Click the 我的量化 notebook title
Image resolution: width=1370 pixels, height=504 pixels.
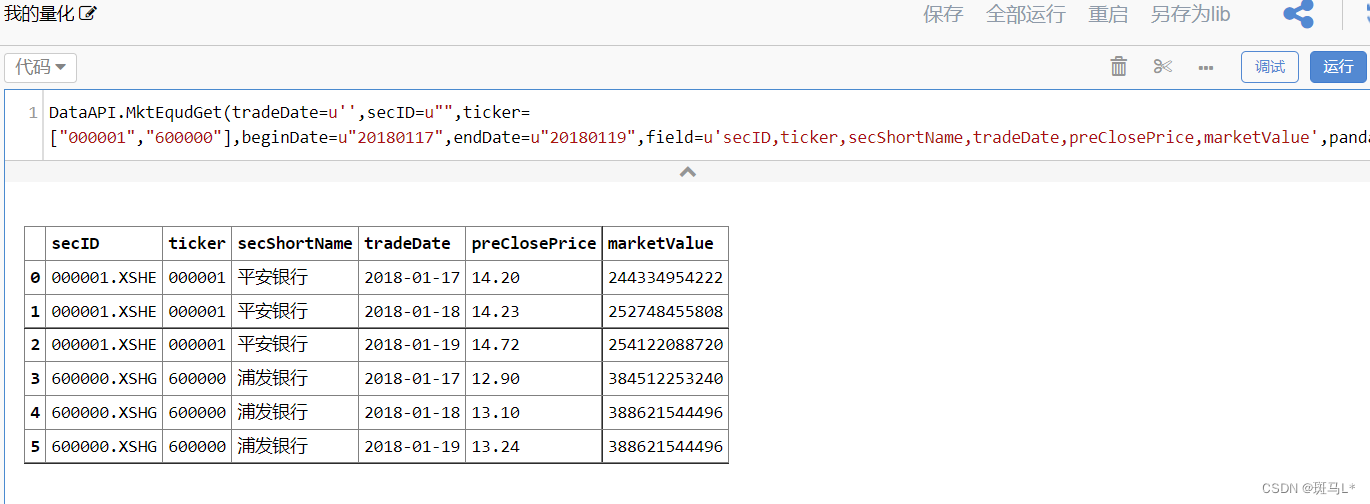click(x=40, y=14)
